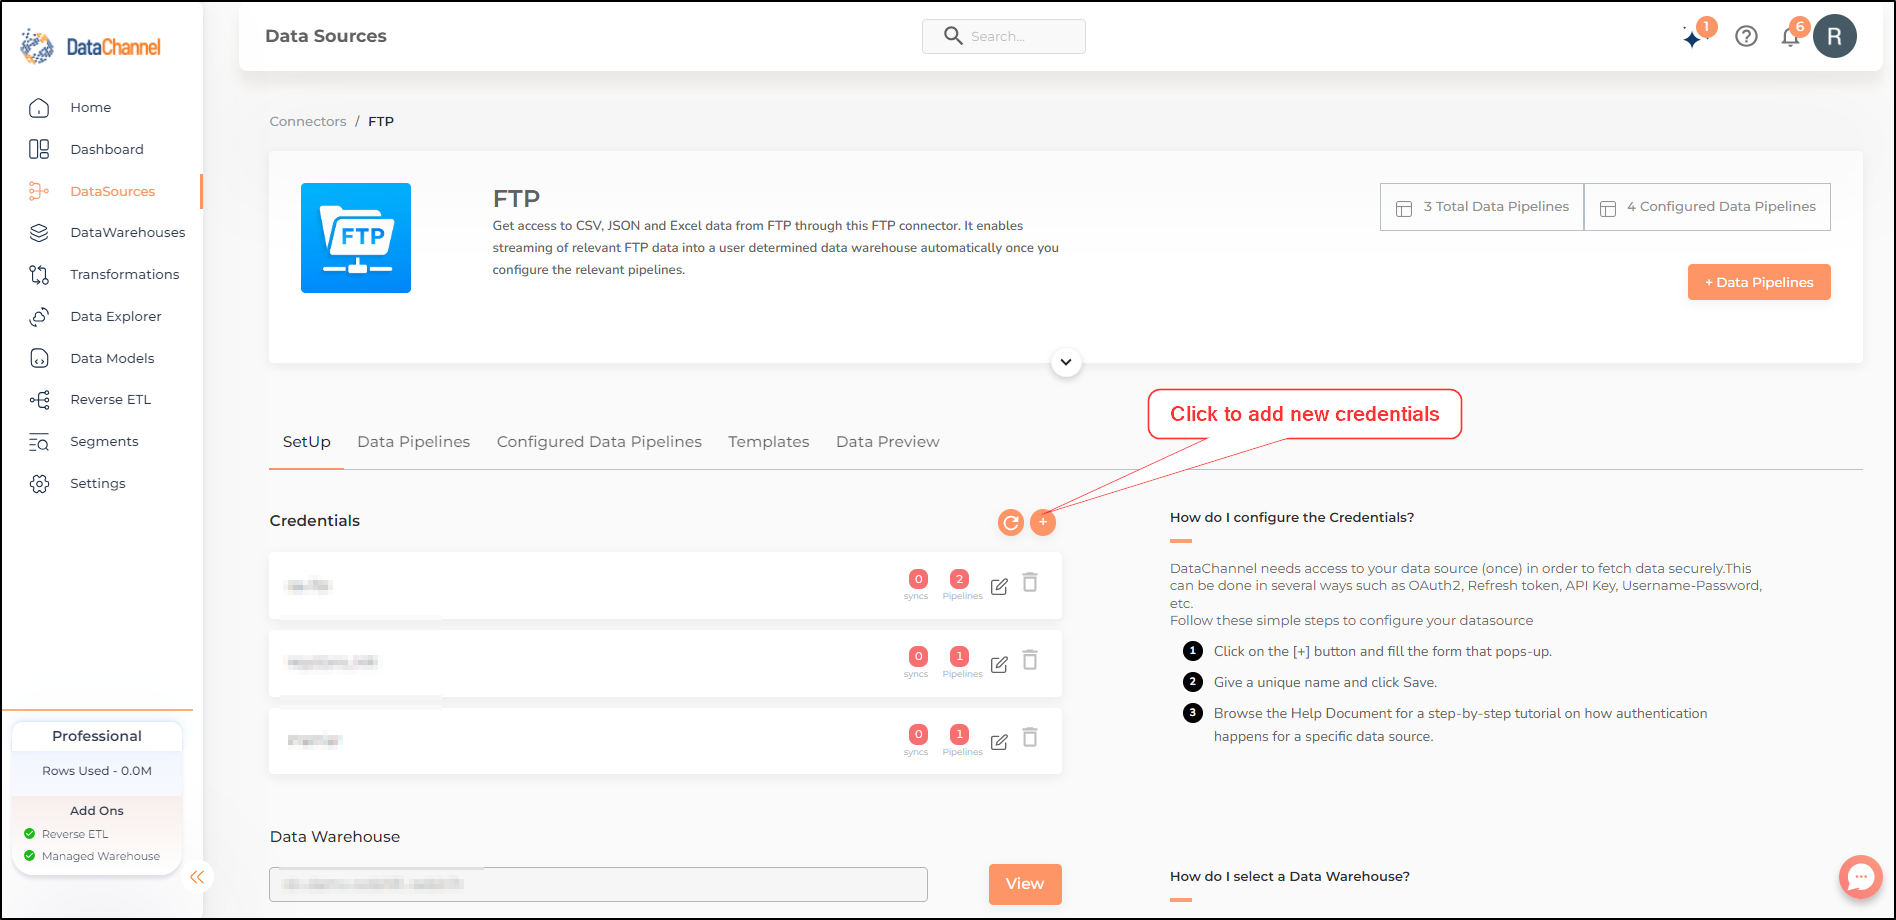The width and height of the screenshot is (1896, 920).
Task: Click the FTP connector logo
Action: [x=356, y=238]
